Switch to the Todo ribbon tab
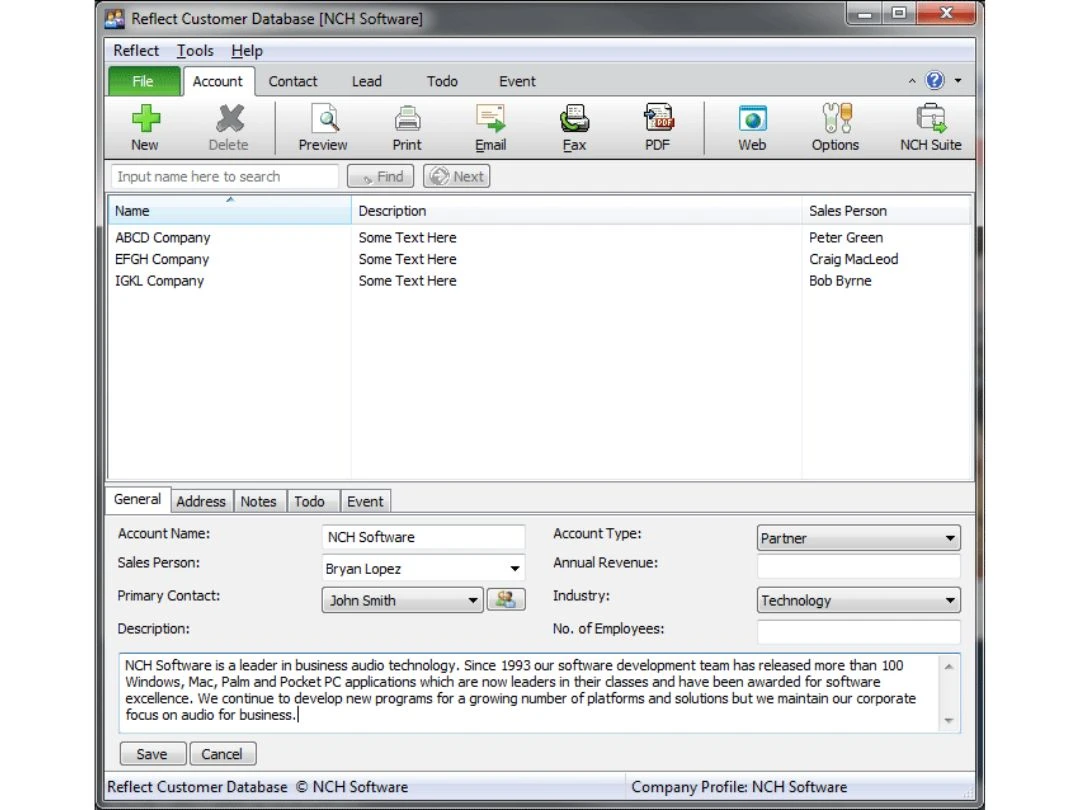Image resolution: width=1080 pixels, height=810 pixels. (x=442, y=81)
